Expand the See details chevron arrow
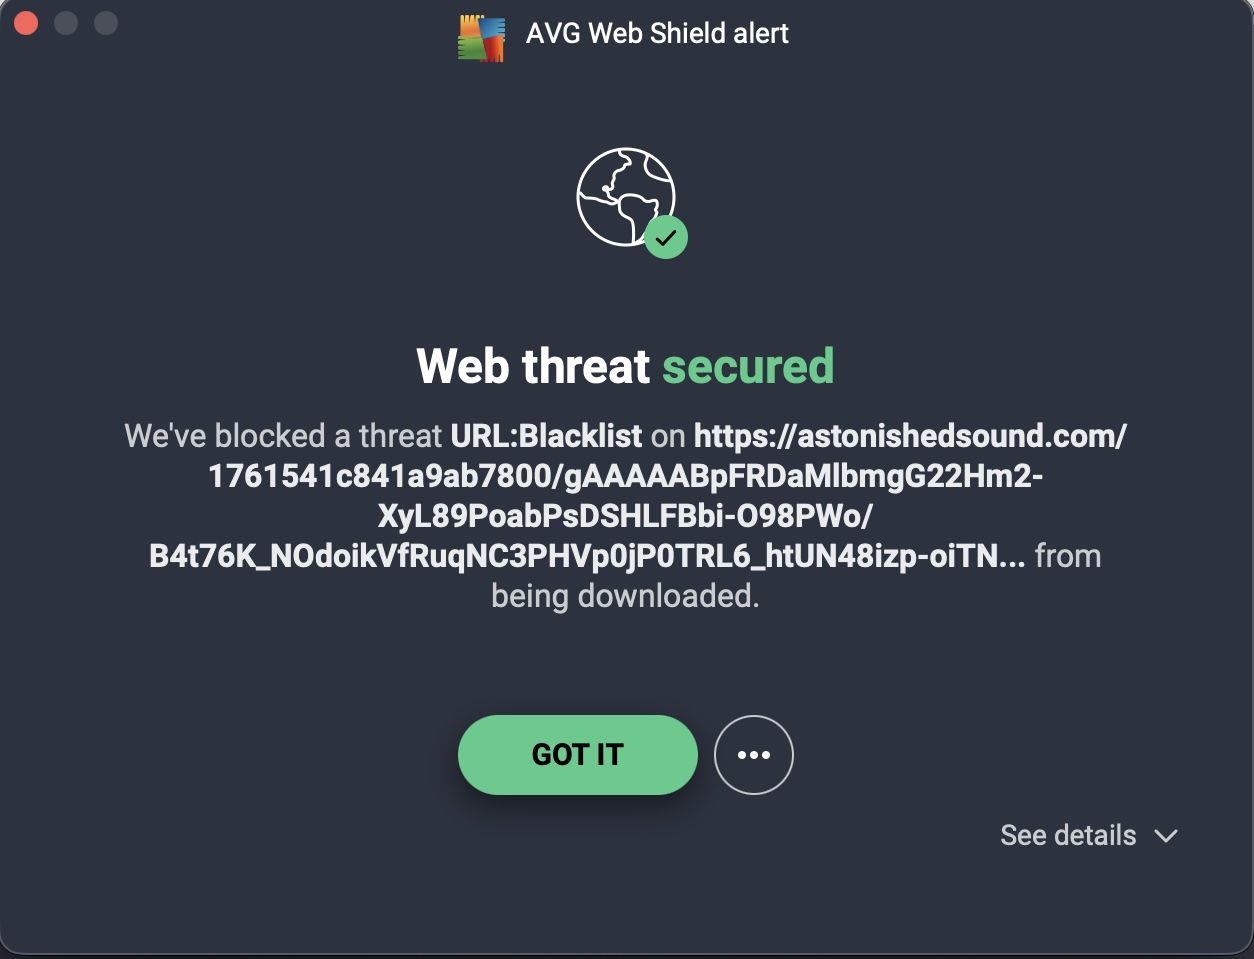Viewport: 1254px width, 959px height. (1166, 836)
